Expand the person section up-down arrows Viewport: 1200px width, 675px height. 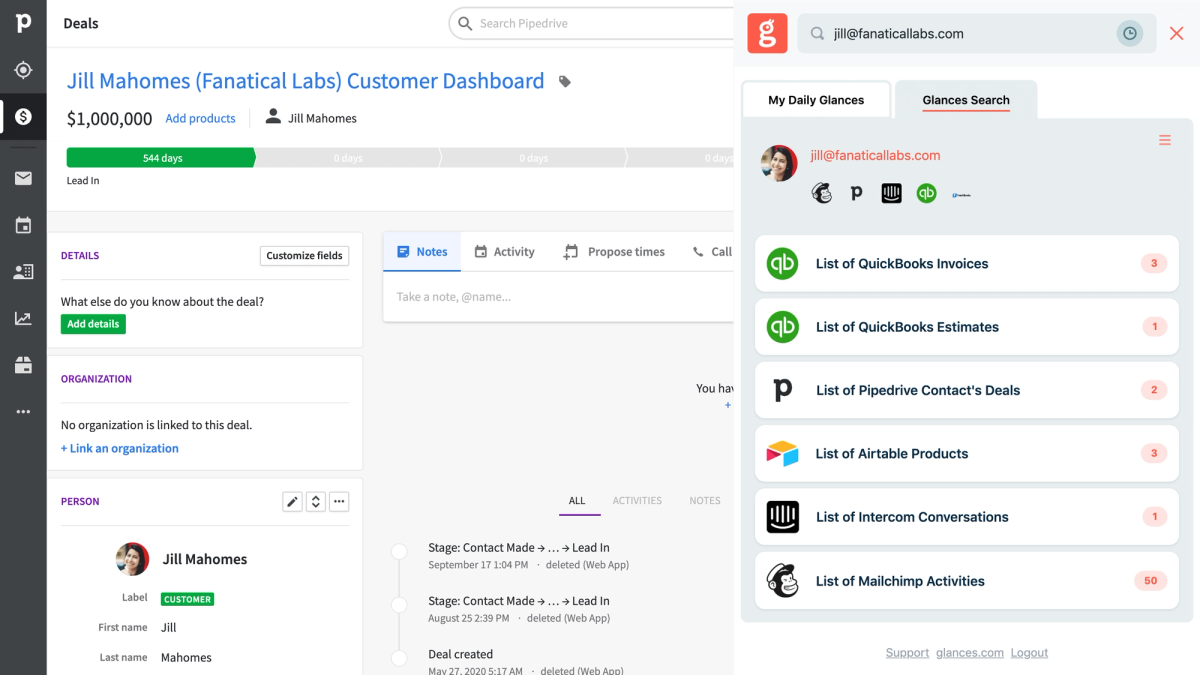pos(316,501)
